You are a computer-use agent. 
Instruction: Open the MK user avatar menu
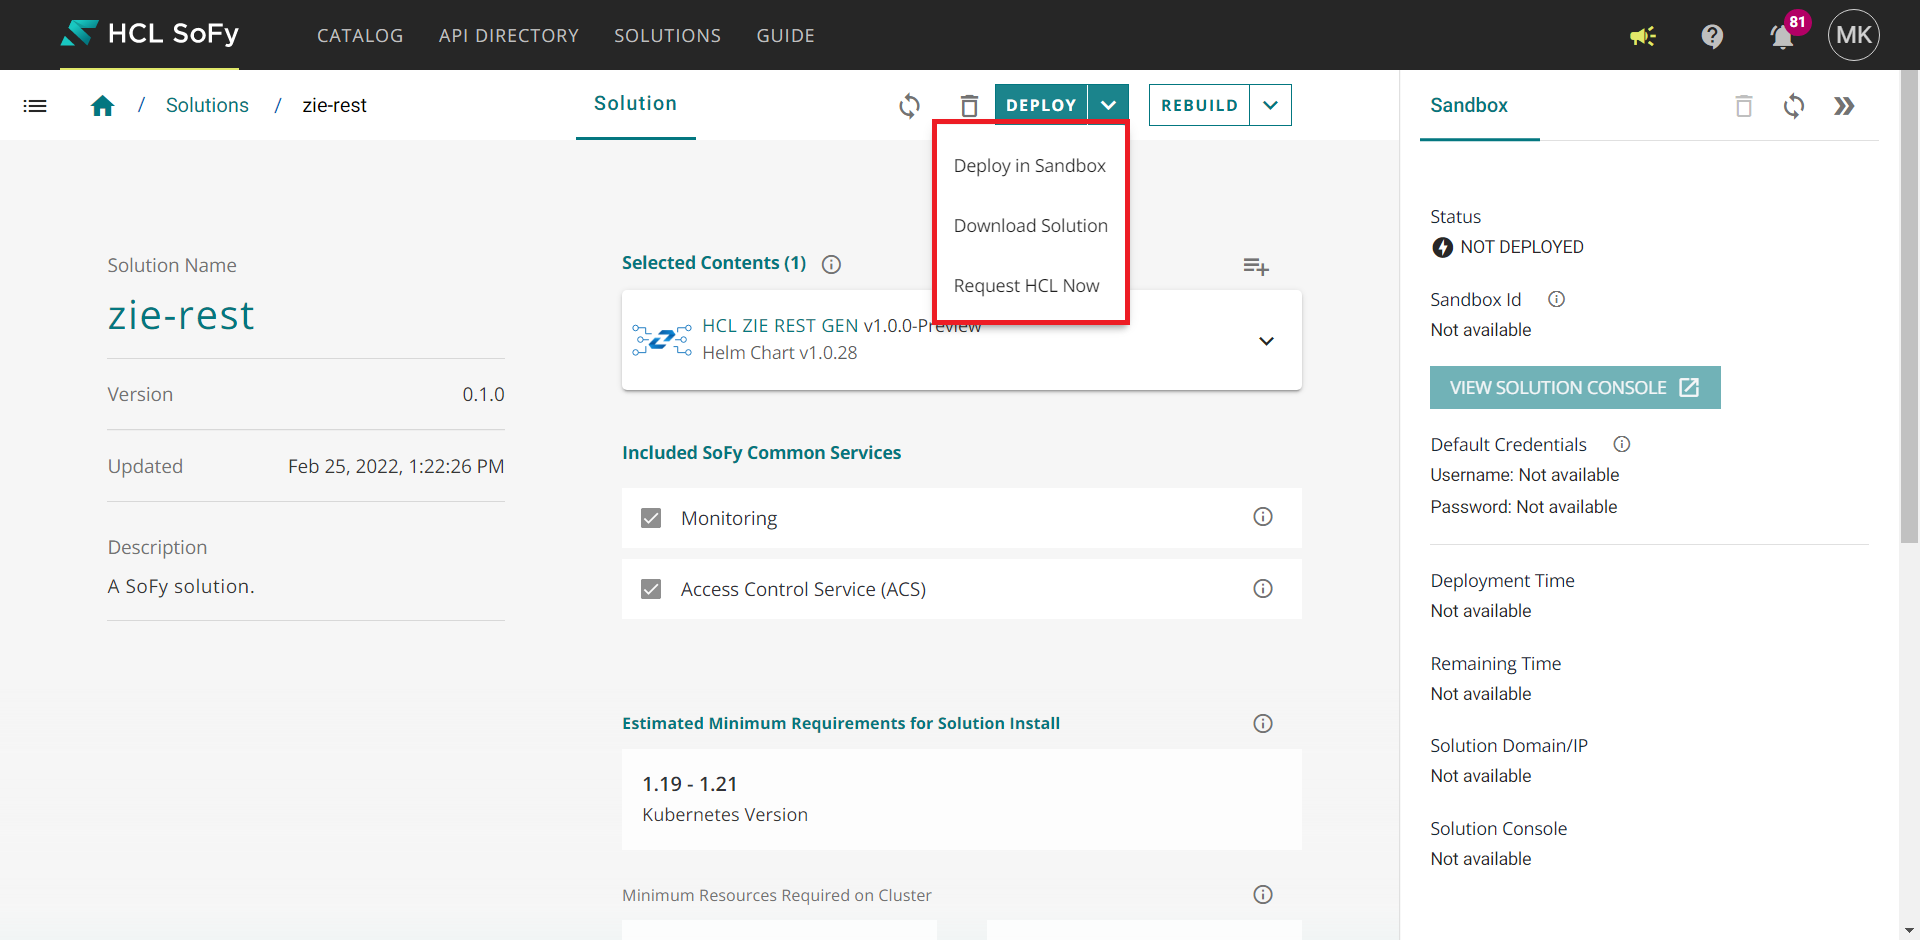click(1854, 35)
